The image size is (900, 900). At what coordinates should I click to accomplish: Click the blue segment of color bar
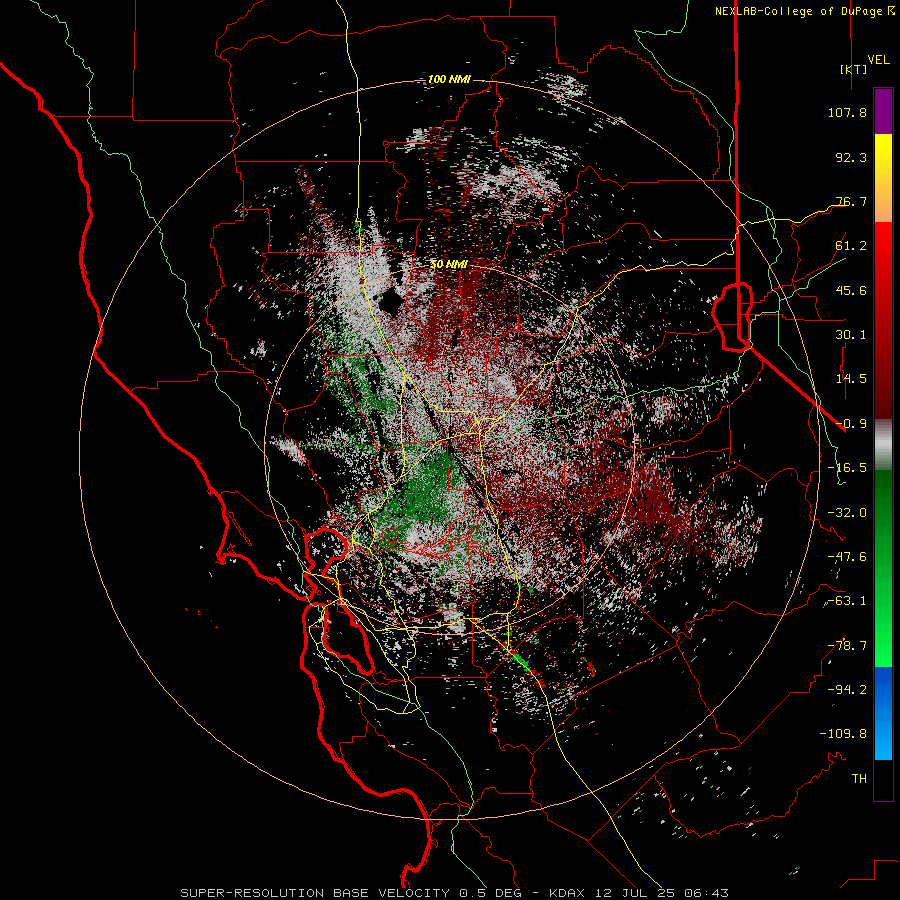click(883, 713)
